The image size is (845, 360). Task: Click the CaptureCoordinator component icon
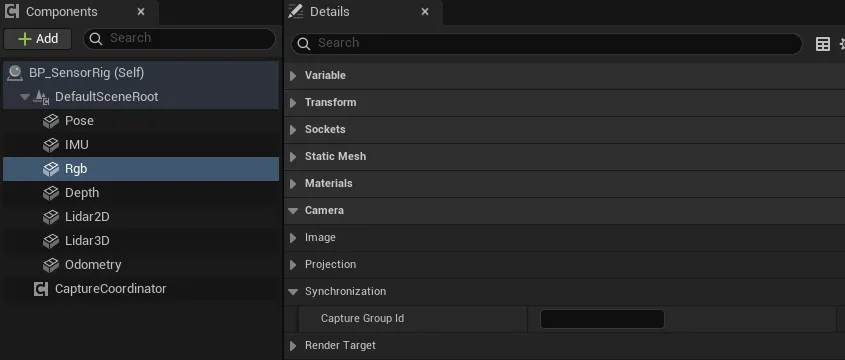point(41,289)
